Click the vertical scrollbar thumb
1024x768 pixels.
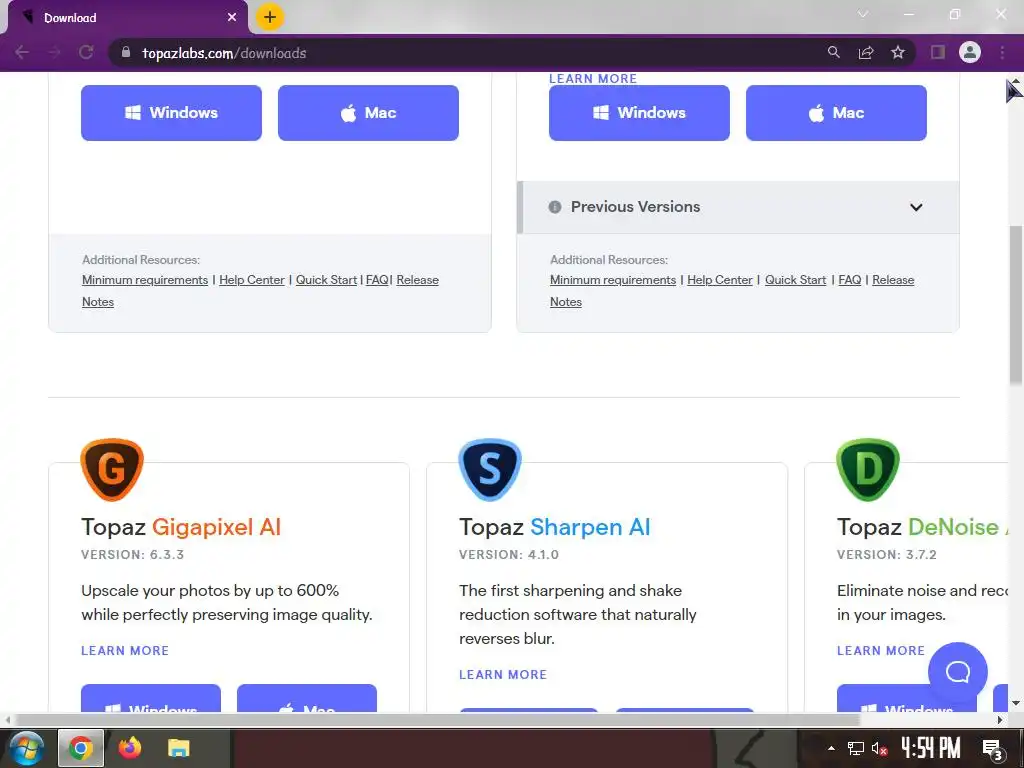(1016, 304)
